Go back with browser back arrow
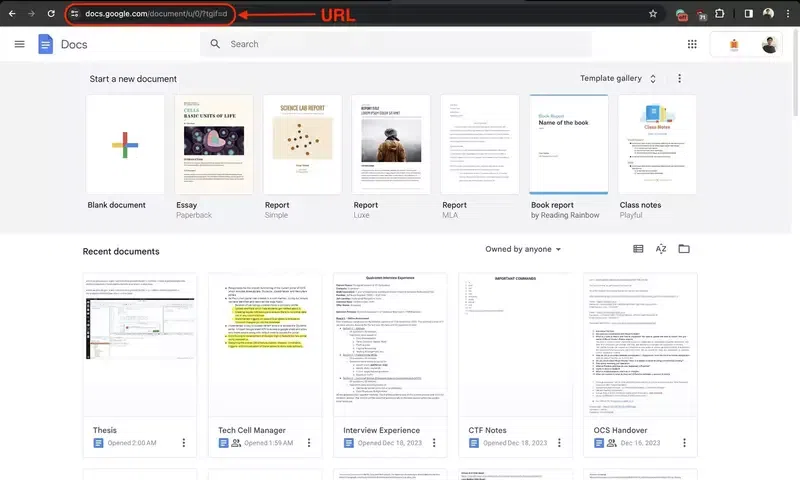The width and height of the screenshot is (800, 480). point(12,14)
